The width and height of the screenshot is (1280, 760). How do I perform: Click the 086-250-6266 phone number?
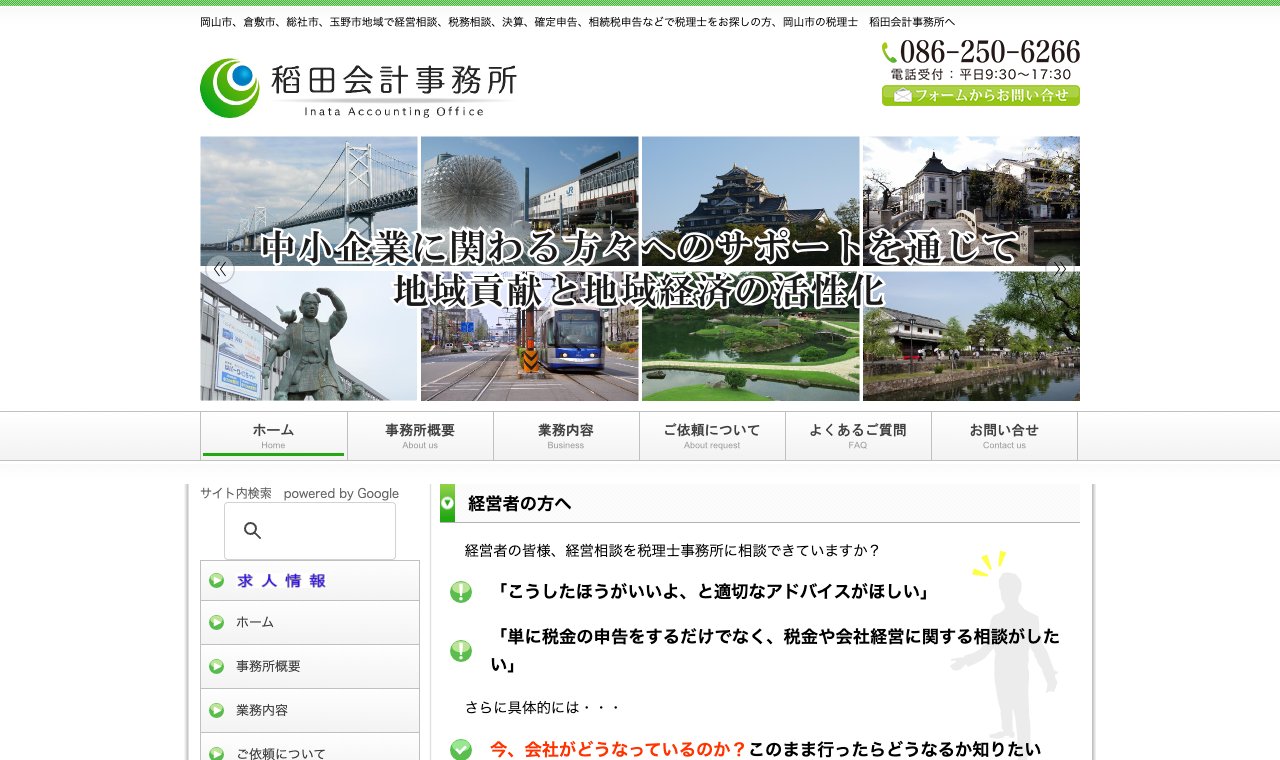click(990, 52)
